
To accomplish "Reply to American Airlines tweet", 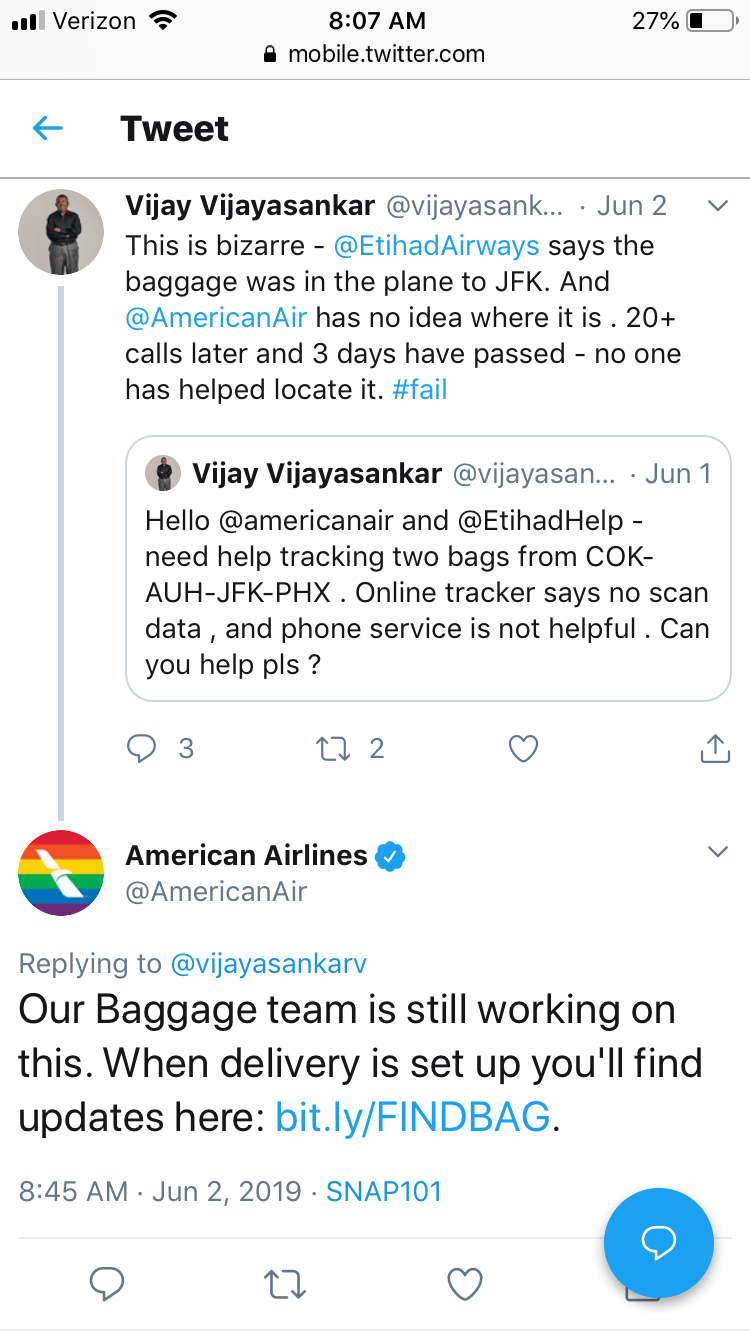I will (x=107, y=1283).
